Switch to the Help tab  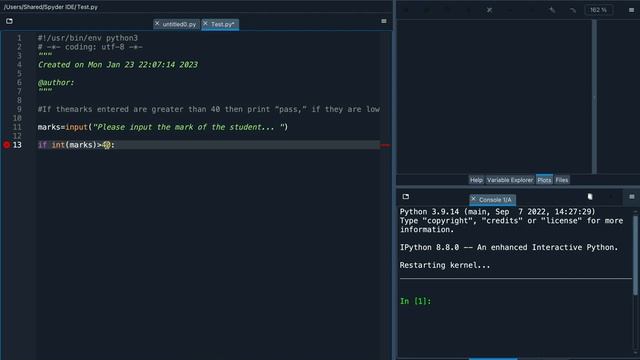click(476, 180)
